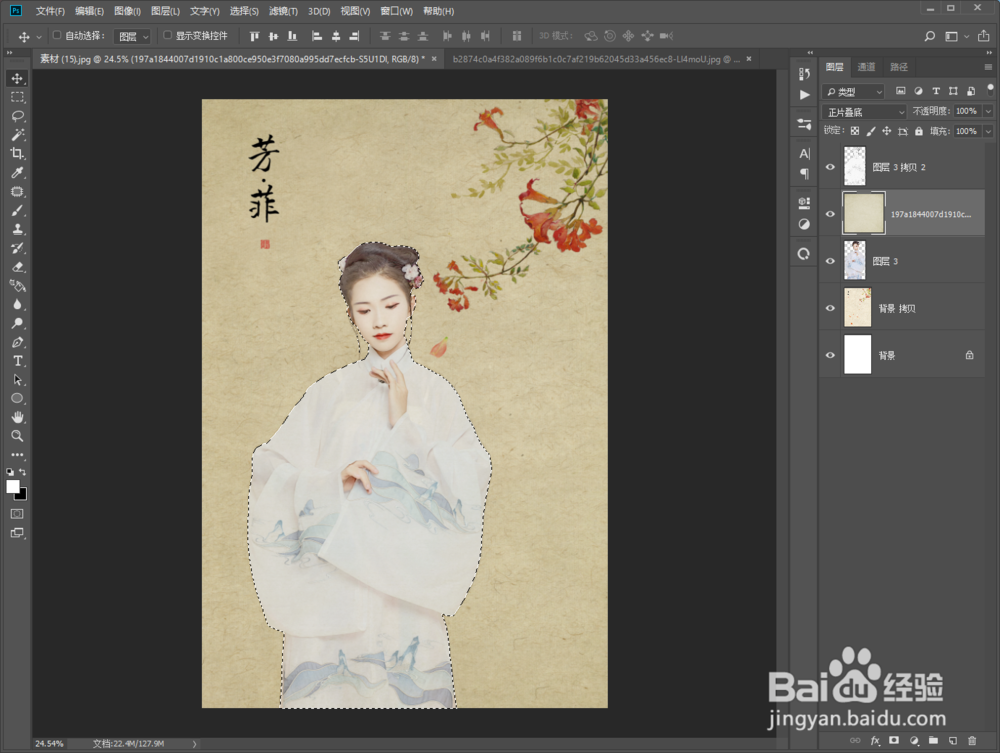Switch to the b2874c0a4f382a089 document tab
1000x753 pixels.
pos(595,59)
